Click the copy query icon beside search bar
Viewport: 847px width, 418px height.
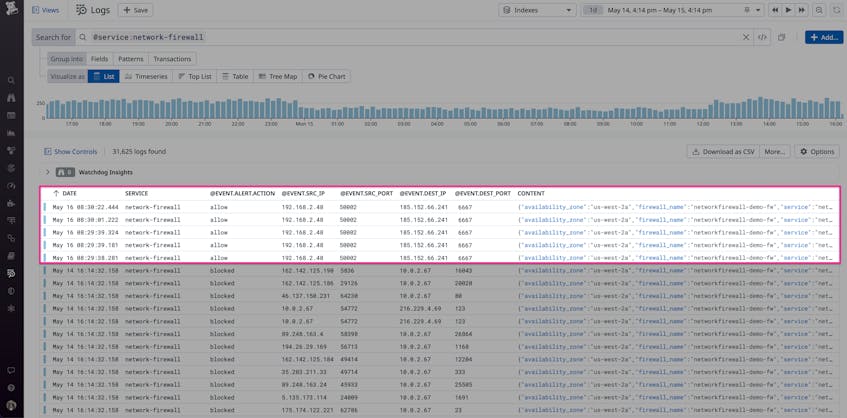pyautogui.click(x=781, y=37)
